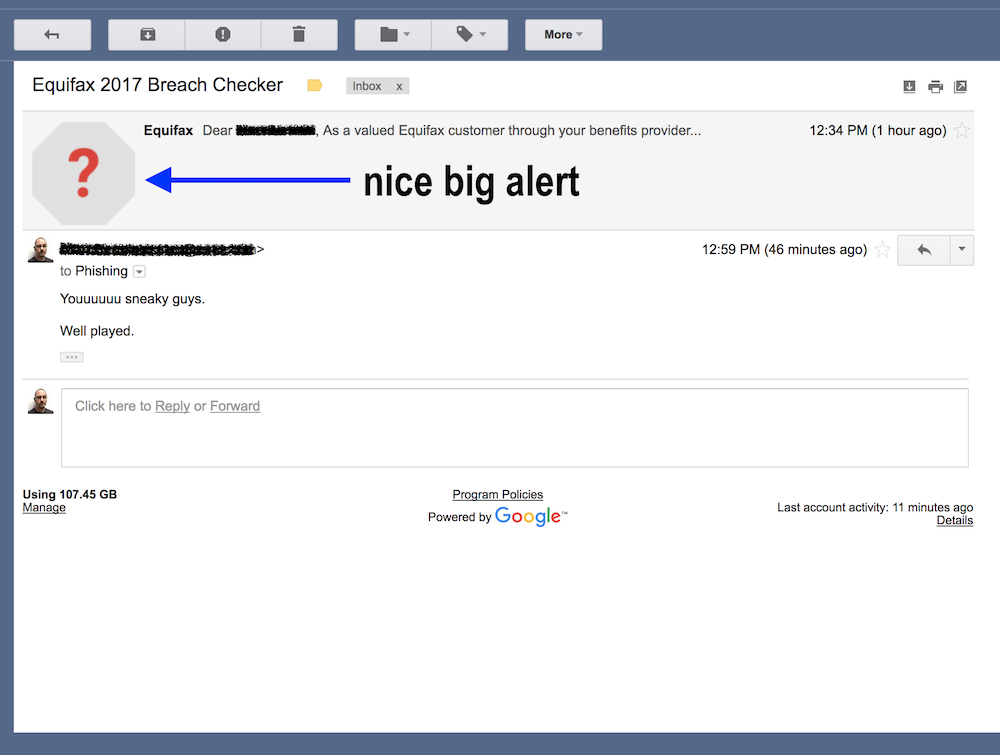Image resolution: width=1000 pixels, height=755 pixels.
Task: Click the expand-all icon near the print button
Action: pos(909,87)
